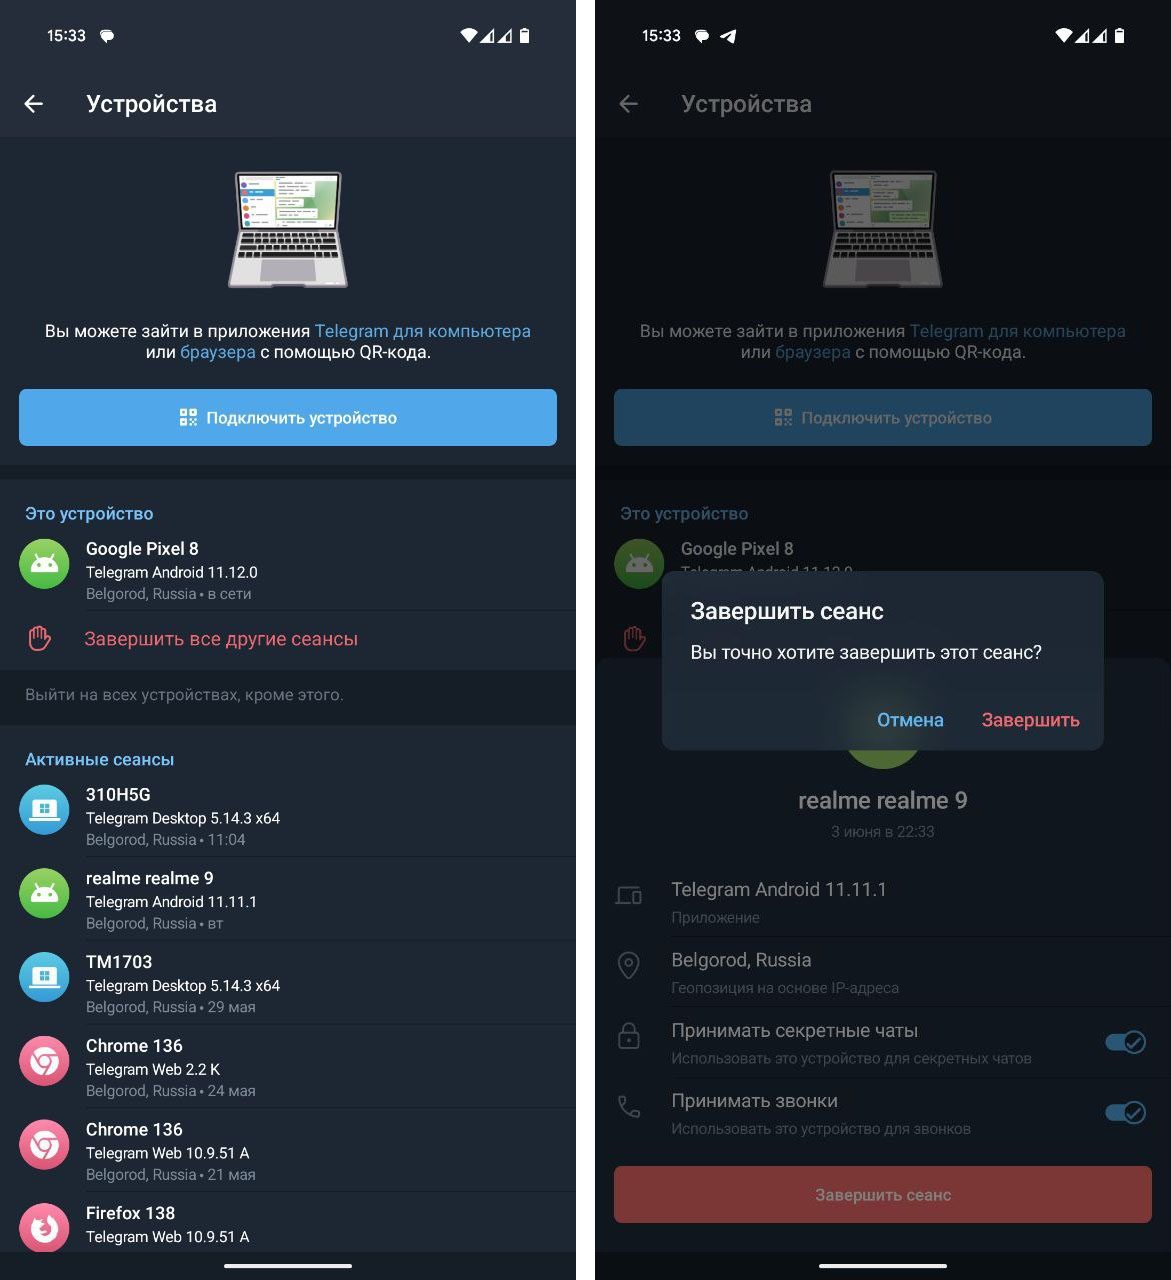Toggle Принимать секретные чаты switch
Viewport: 1171px width, 1280px height.
tap(1125, 1043)
